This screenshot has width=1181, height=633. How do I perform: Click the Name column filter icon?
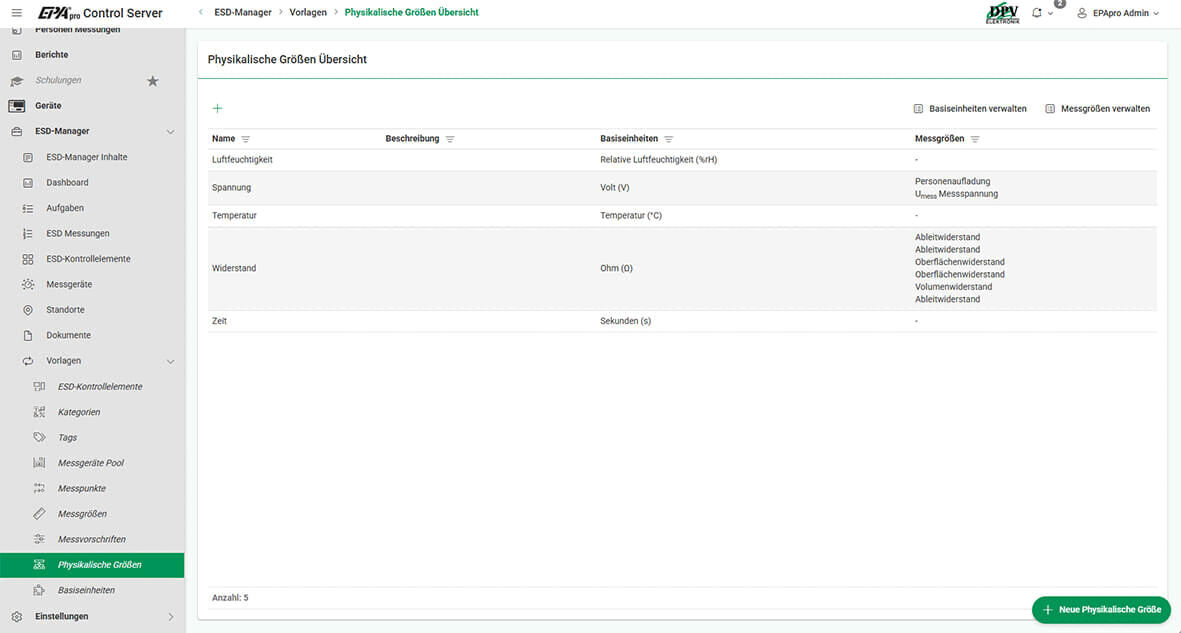(x=246, y=139)
